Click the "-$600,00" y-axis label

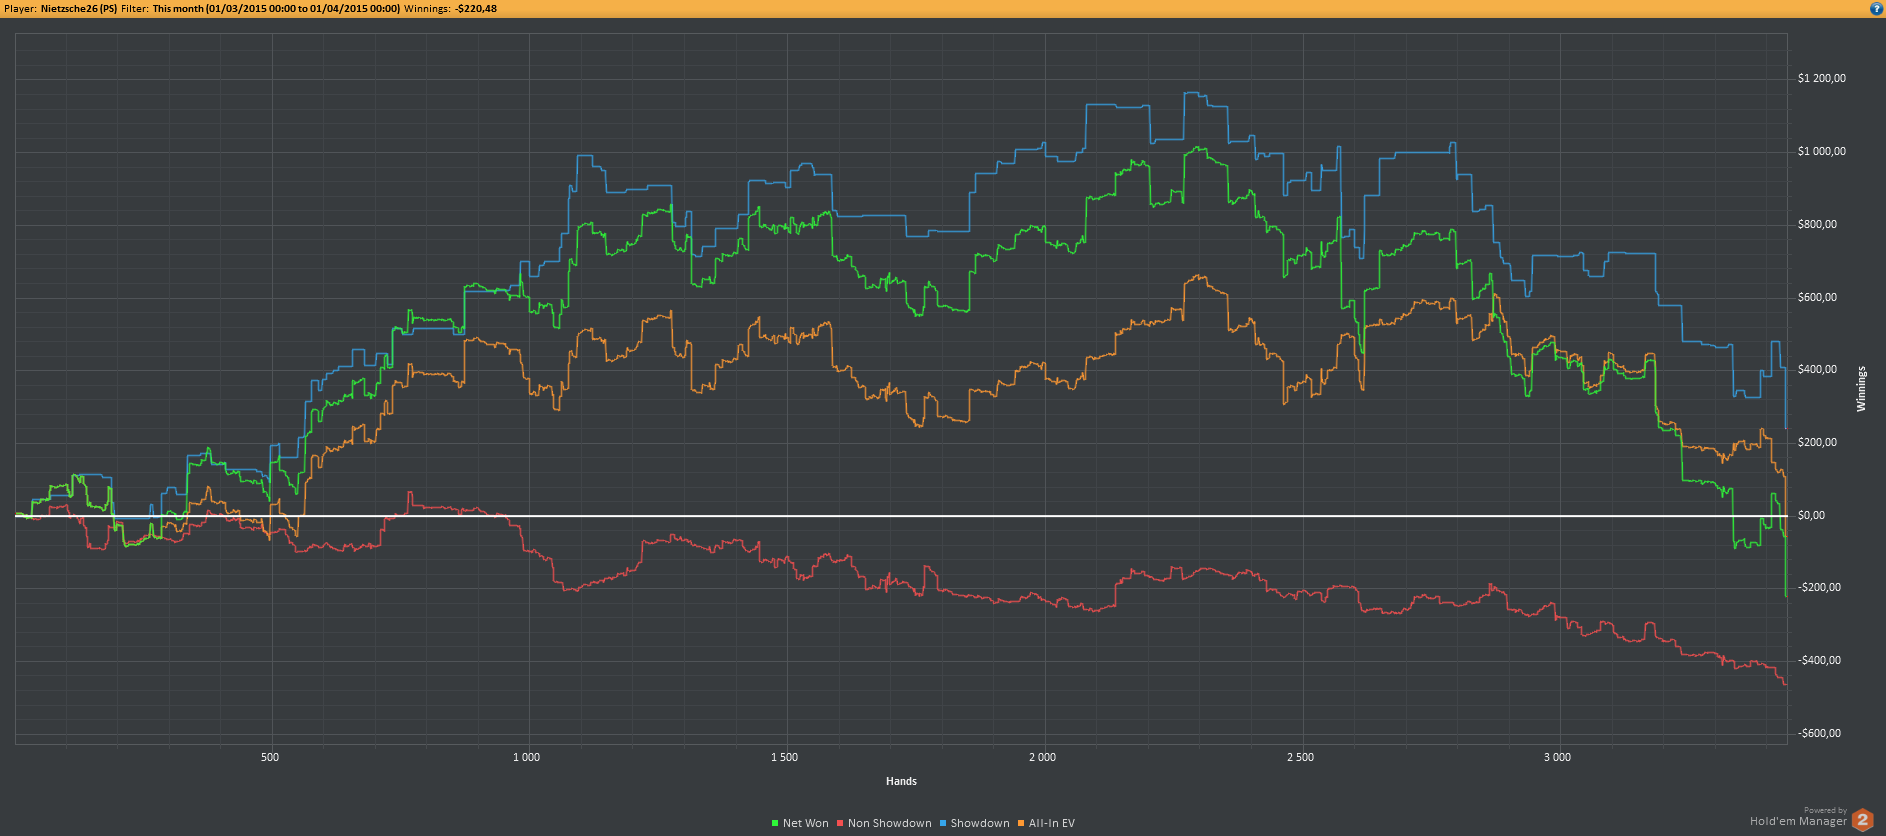(x=1819, y=733)
